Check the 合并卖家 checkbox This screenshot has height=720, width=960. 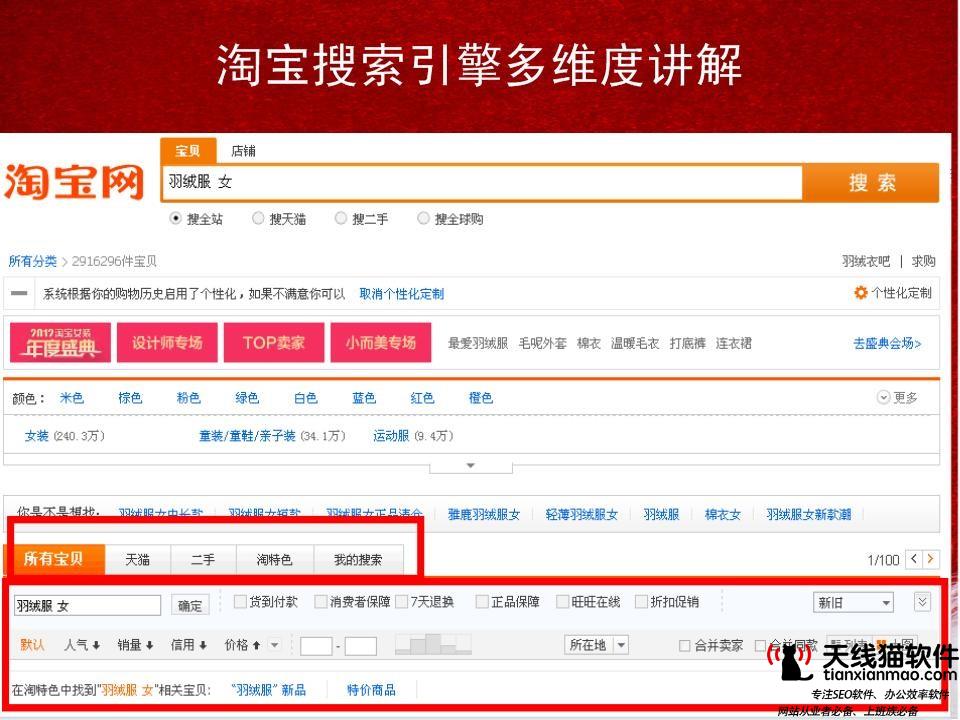point(685,645)
